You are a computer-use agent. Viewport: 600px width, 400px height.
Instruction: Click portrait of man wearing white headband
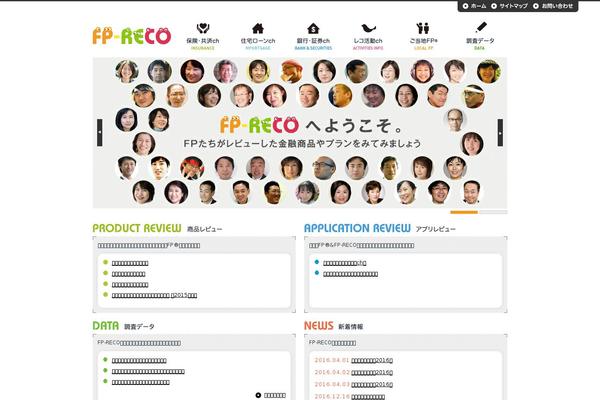pyautogui.click(x=473, y=96)
